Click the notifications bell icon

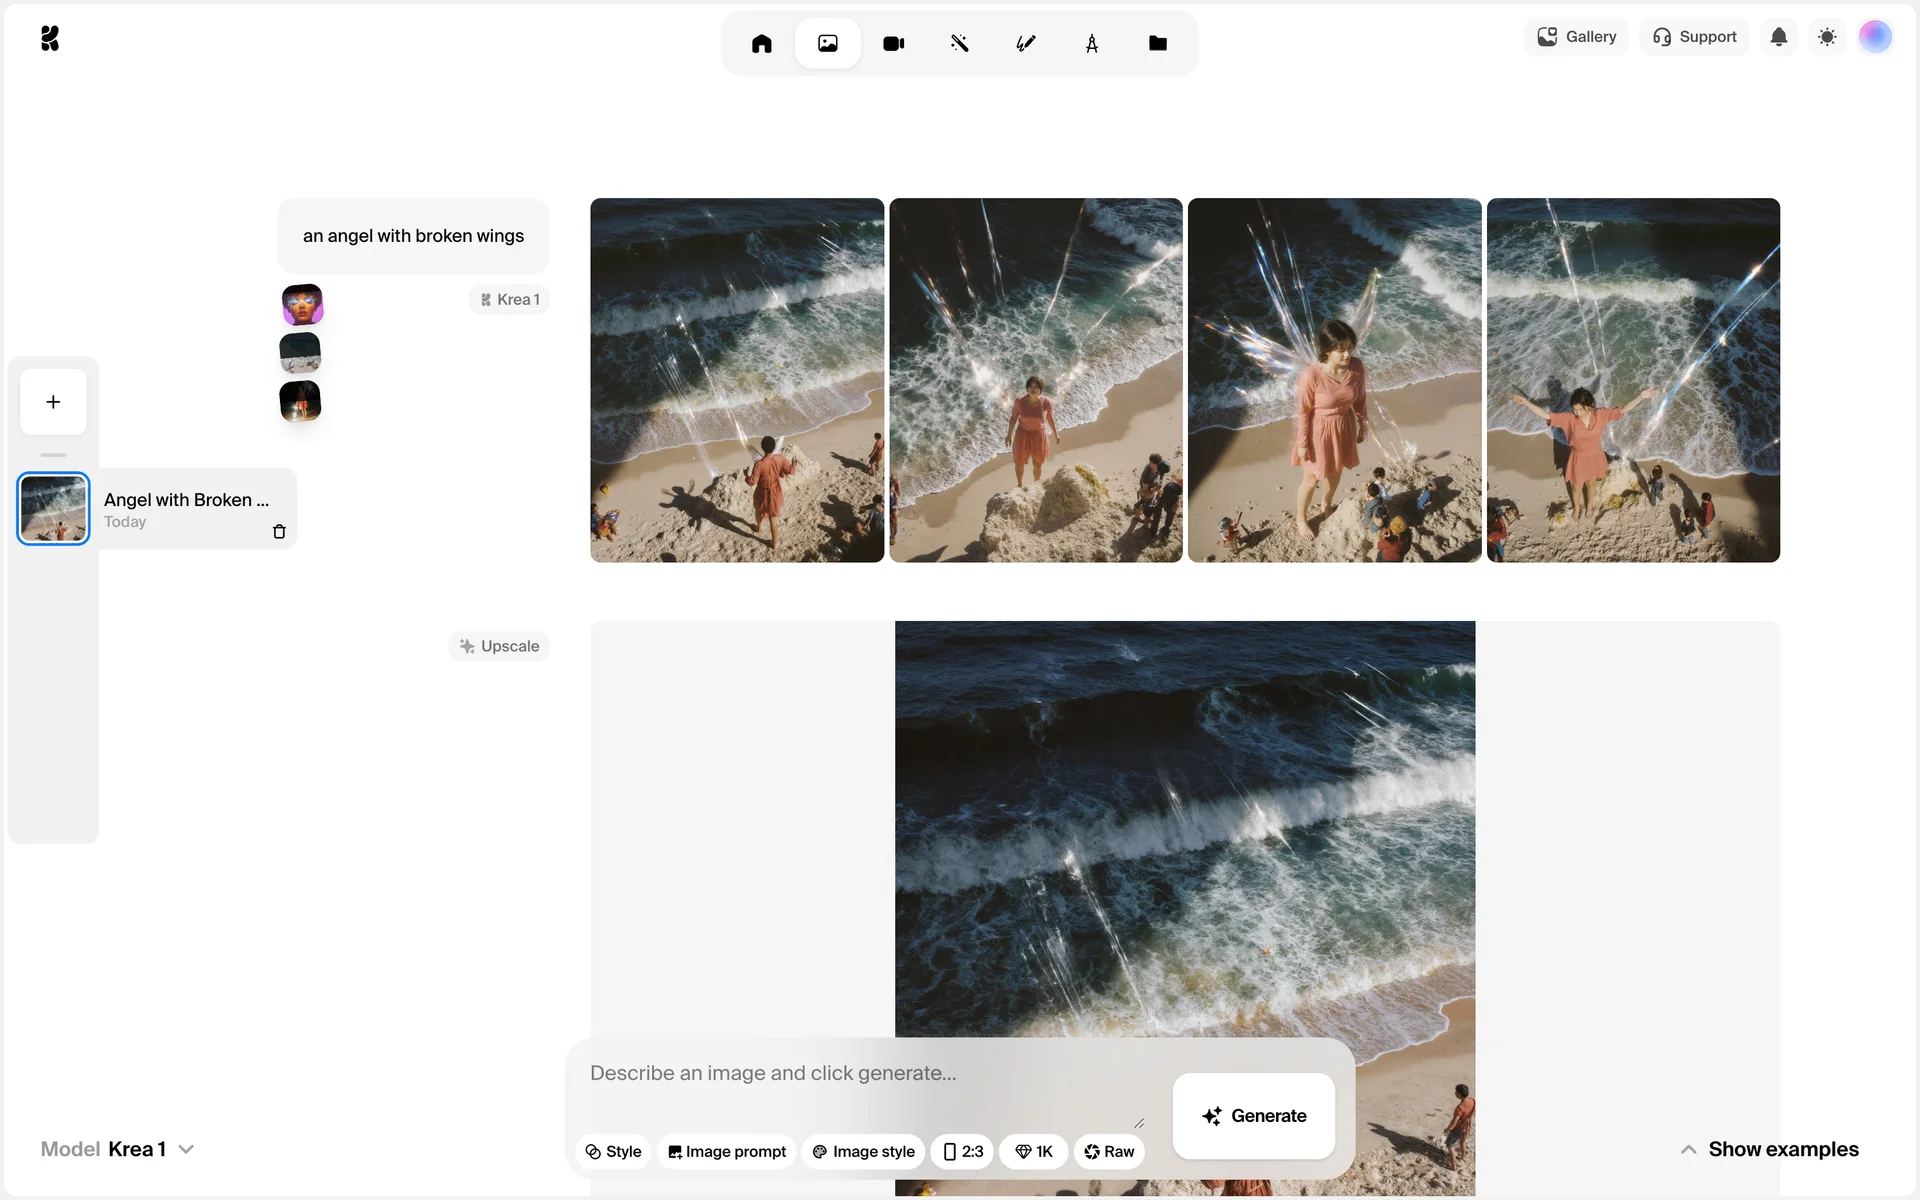pos(1778,37)
